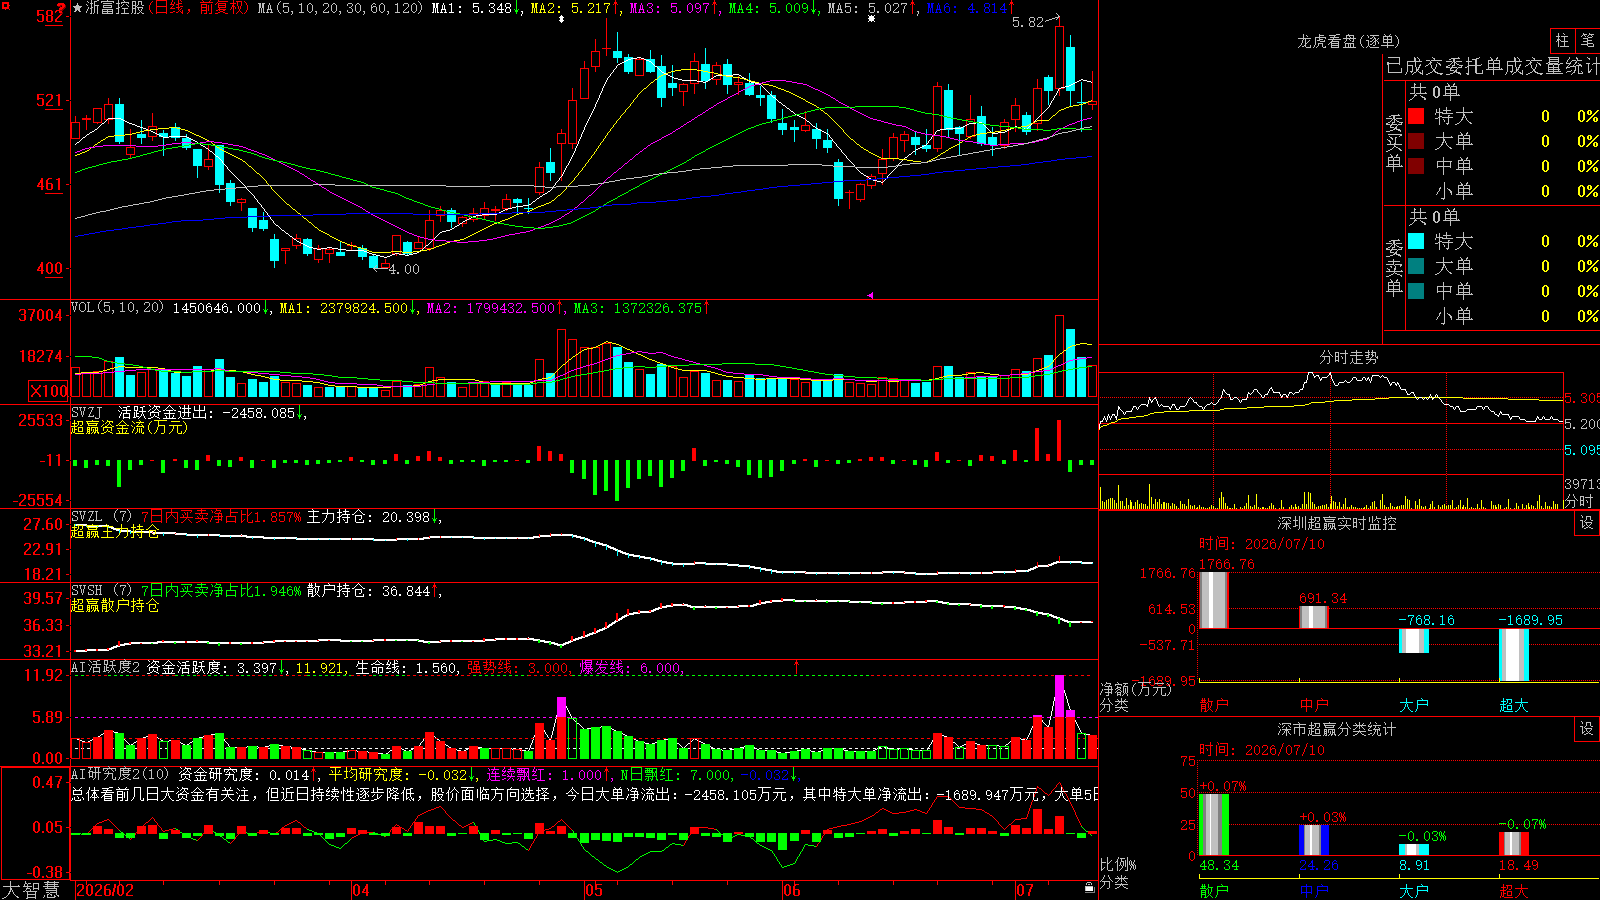Viewport: 1600px width, 900px height.
Task: Click the AI研究度2(10) indicator label
Action: click(x=120, y=775)
